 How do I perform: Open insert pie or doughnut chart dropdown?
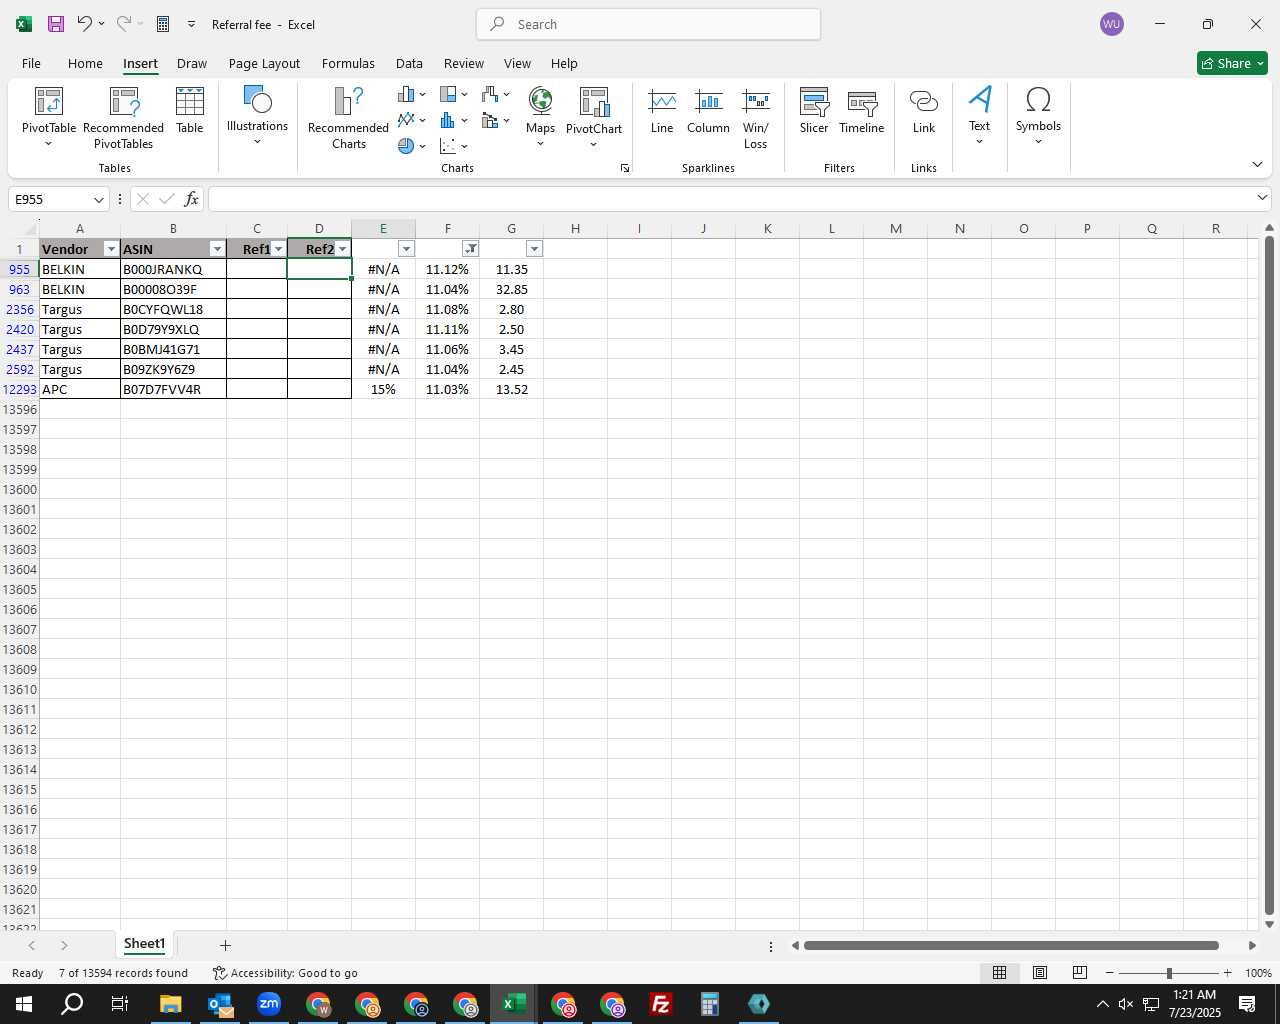coord(411,146)
